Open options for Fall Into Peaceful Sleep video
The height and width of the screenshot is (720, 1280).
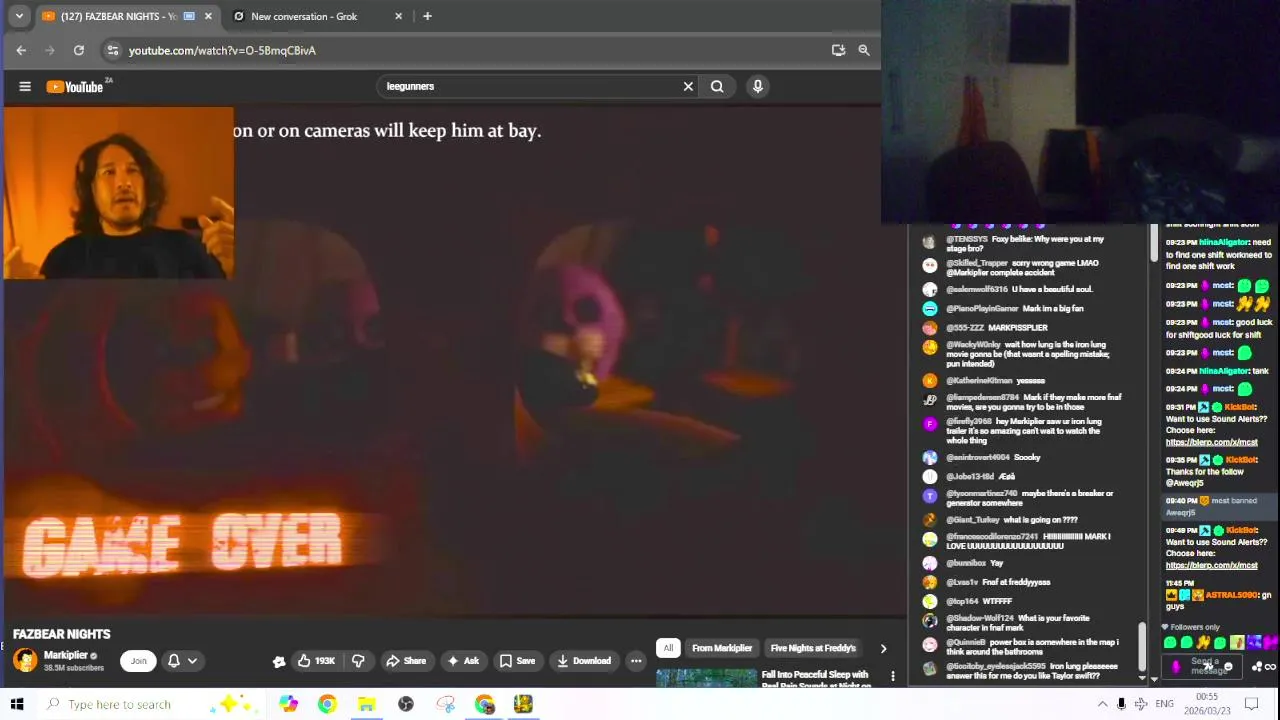893,677
